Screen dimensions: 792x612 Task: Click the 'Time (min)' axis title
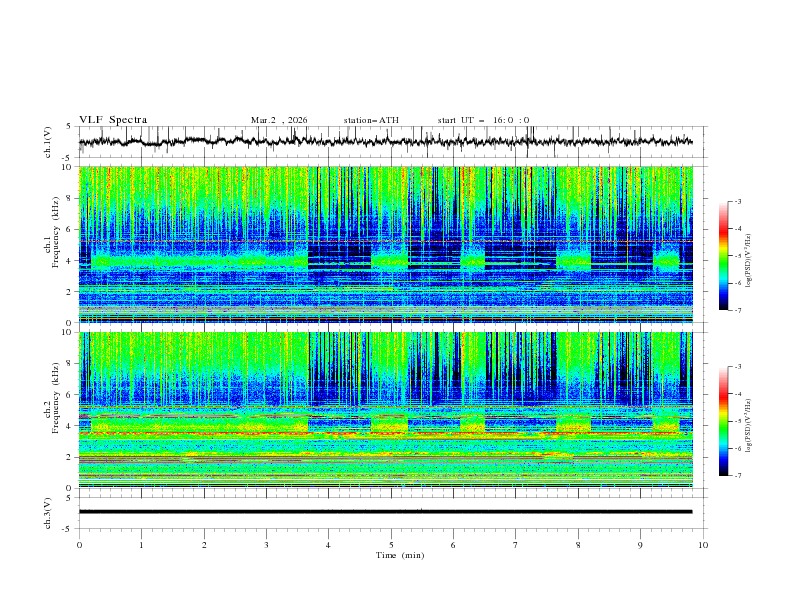pos(400,555)
